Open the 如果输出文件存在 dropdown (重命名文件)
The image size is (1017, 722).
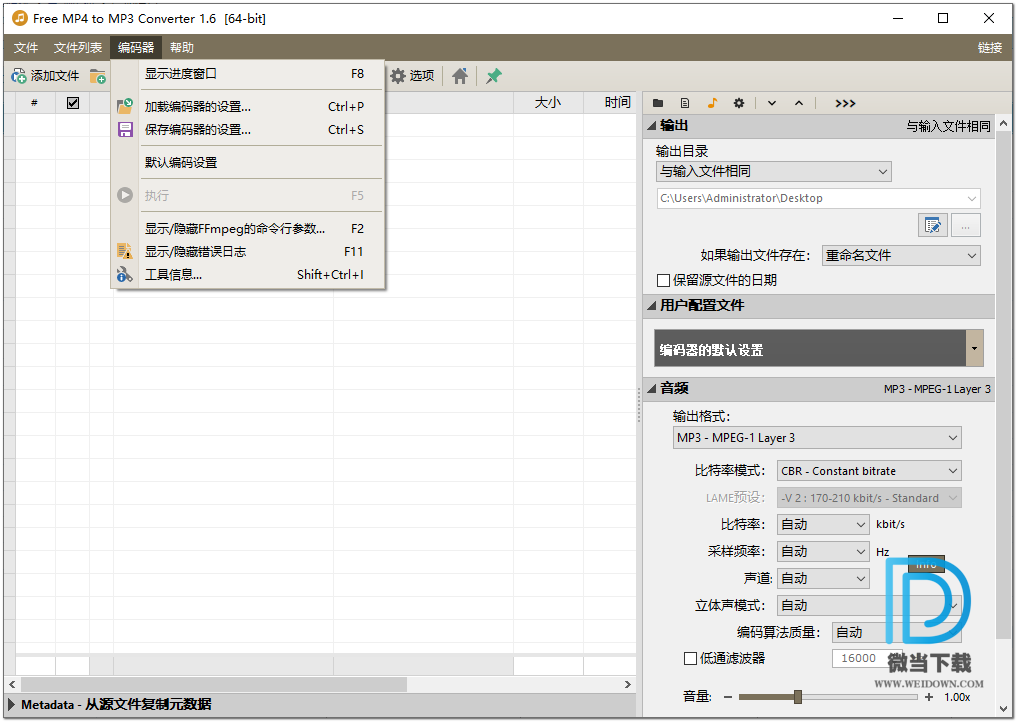[x=901, y=256]
